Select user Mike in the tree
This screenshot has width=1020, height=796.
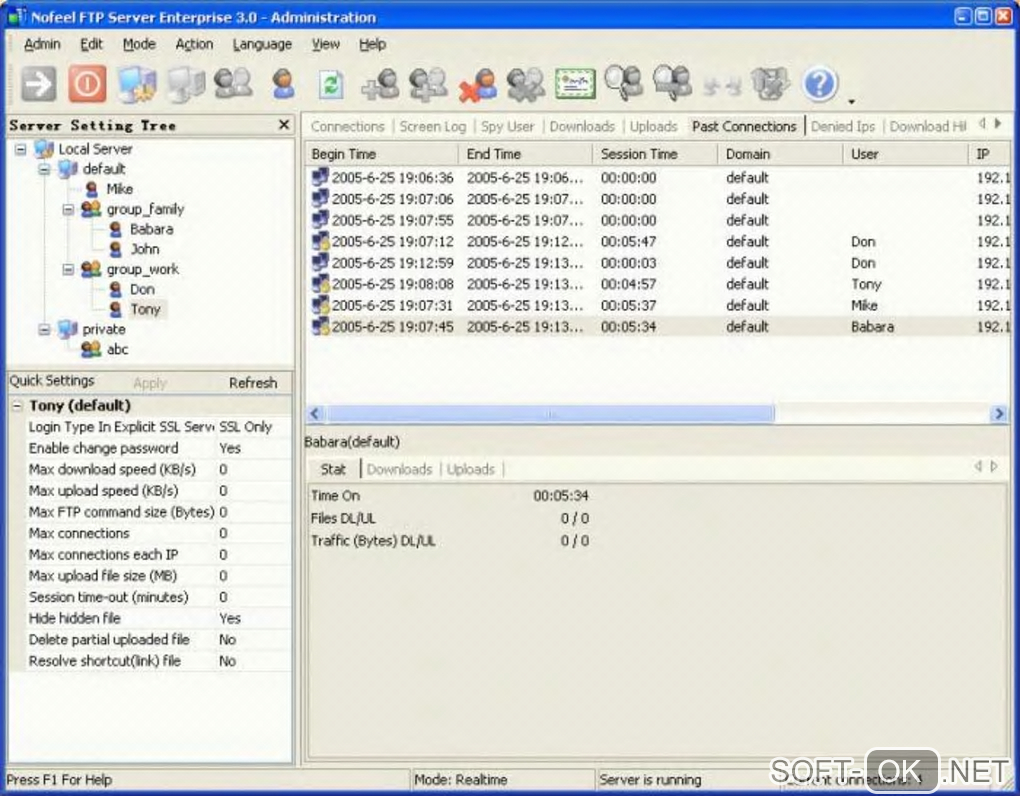pos(119,189)
